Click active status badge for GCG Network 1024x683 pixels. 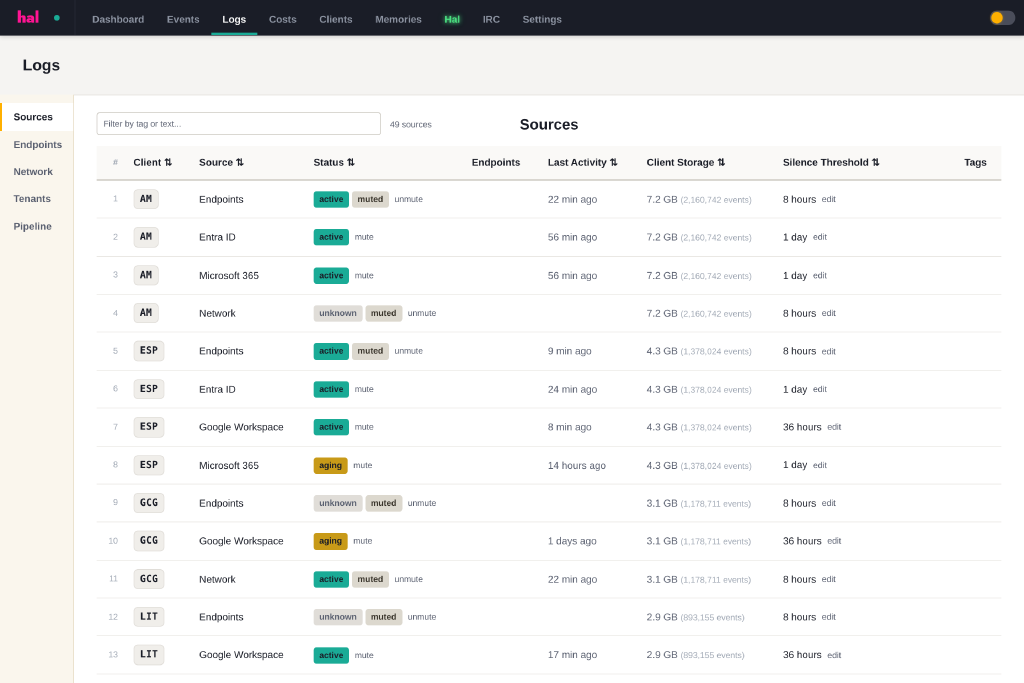coord(331,579)
